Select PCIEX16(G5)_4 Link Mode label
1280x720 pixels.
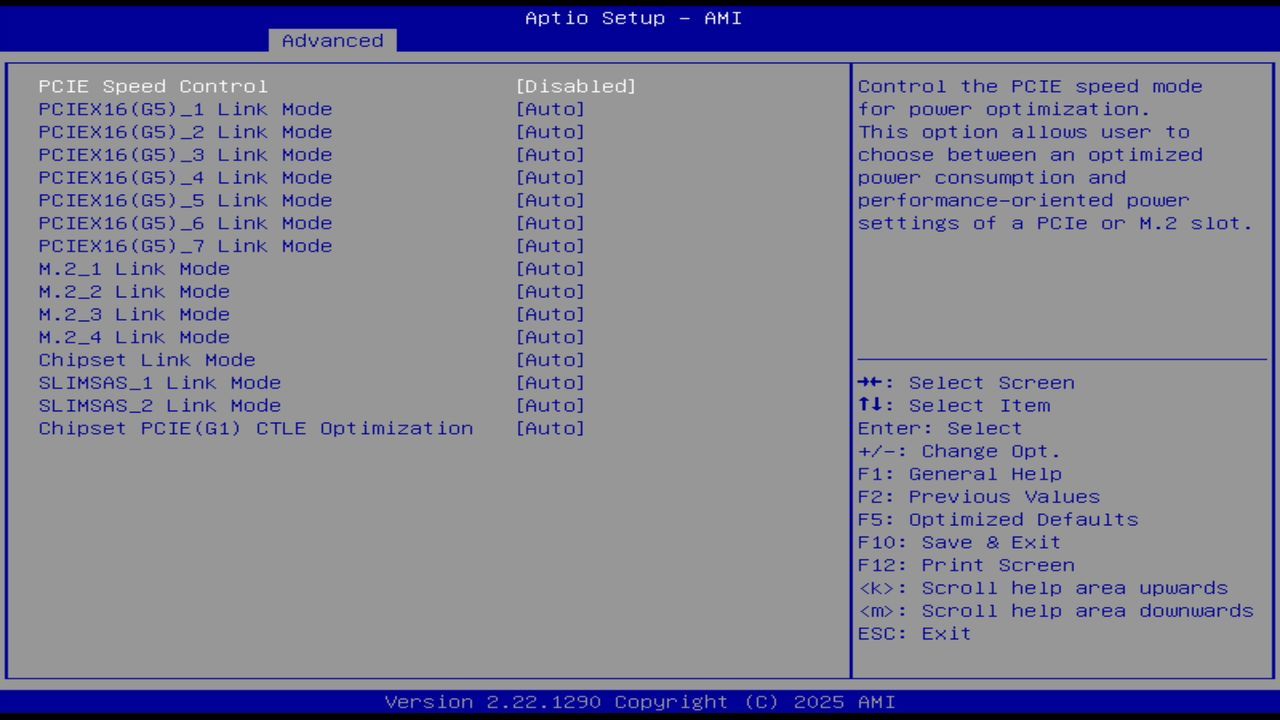185,177
